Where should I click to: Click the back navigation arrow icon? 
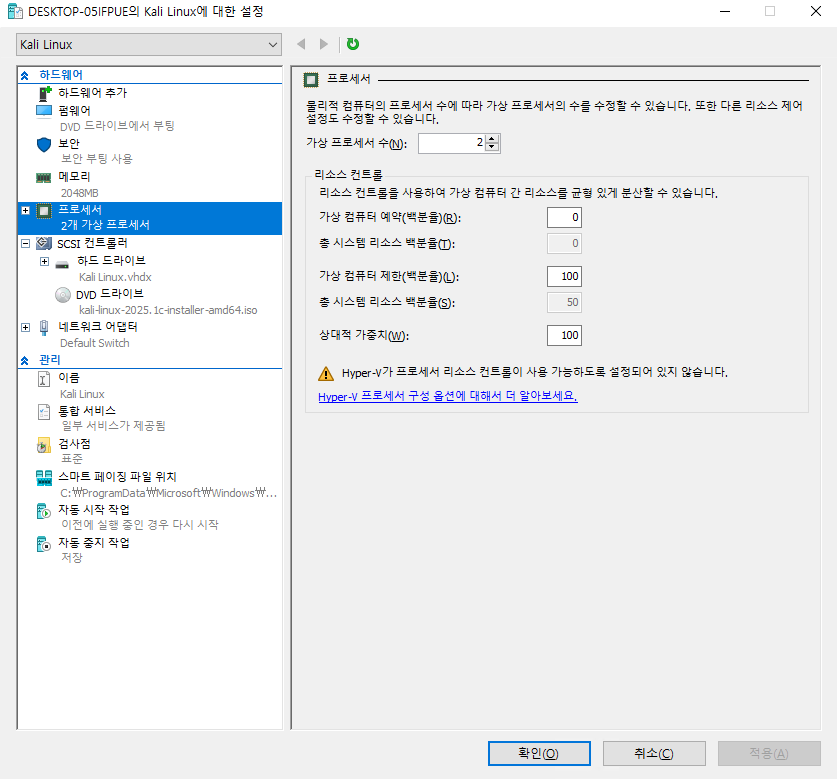pos(301,44)
